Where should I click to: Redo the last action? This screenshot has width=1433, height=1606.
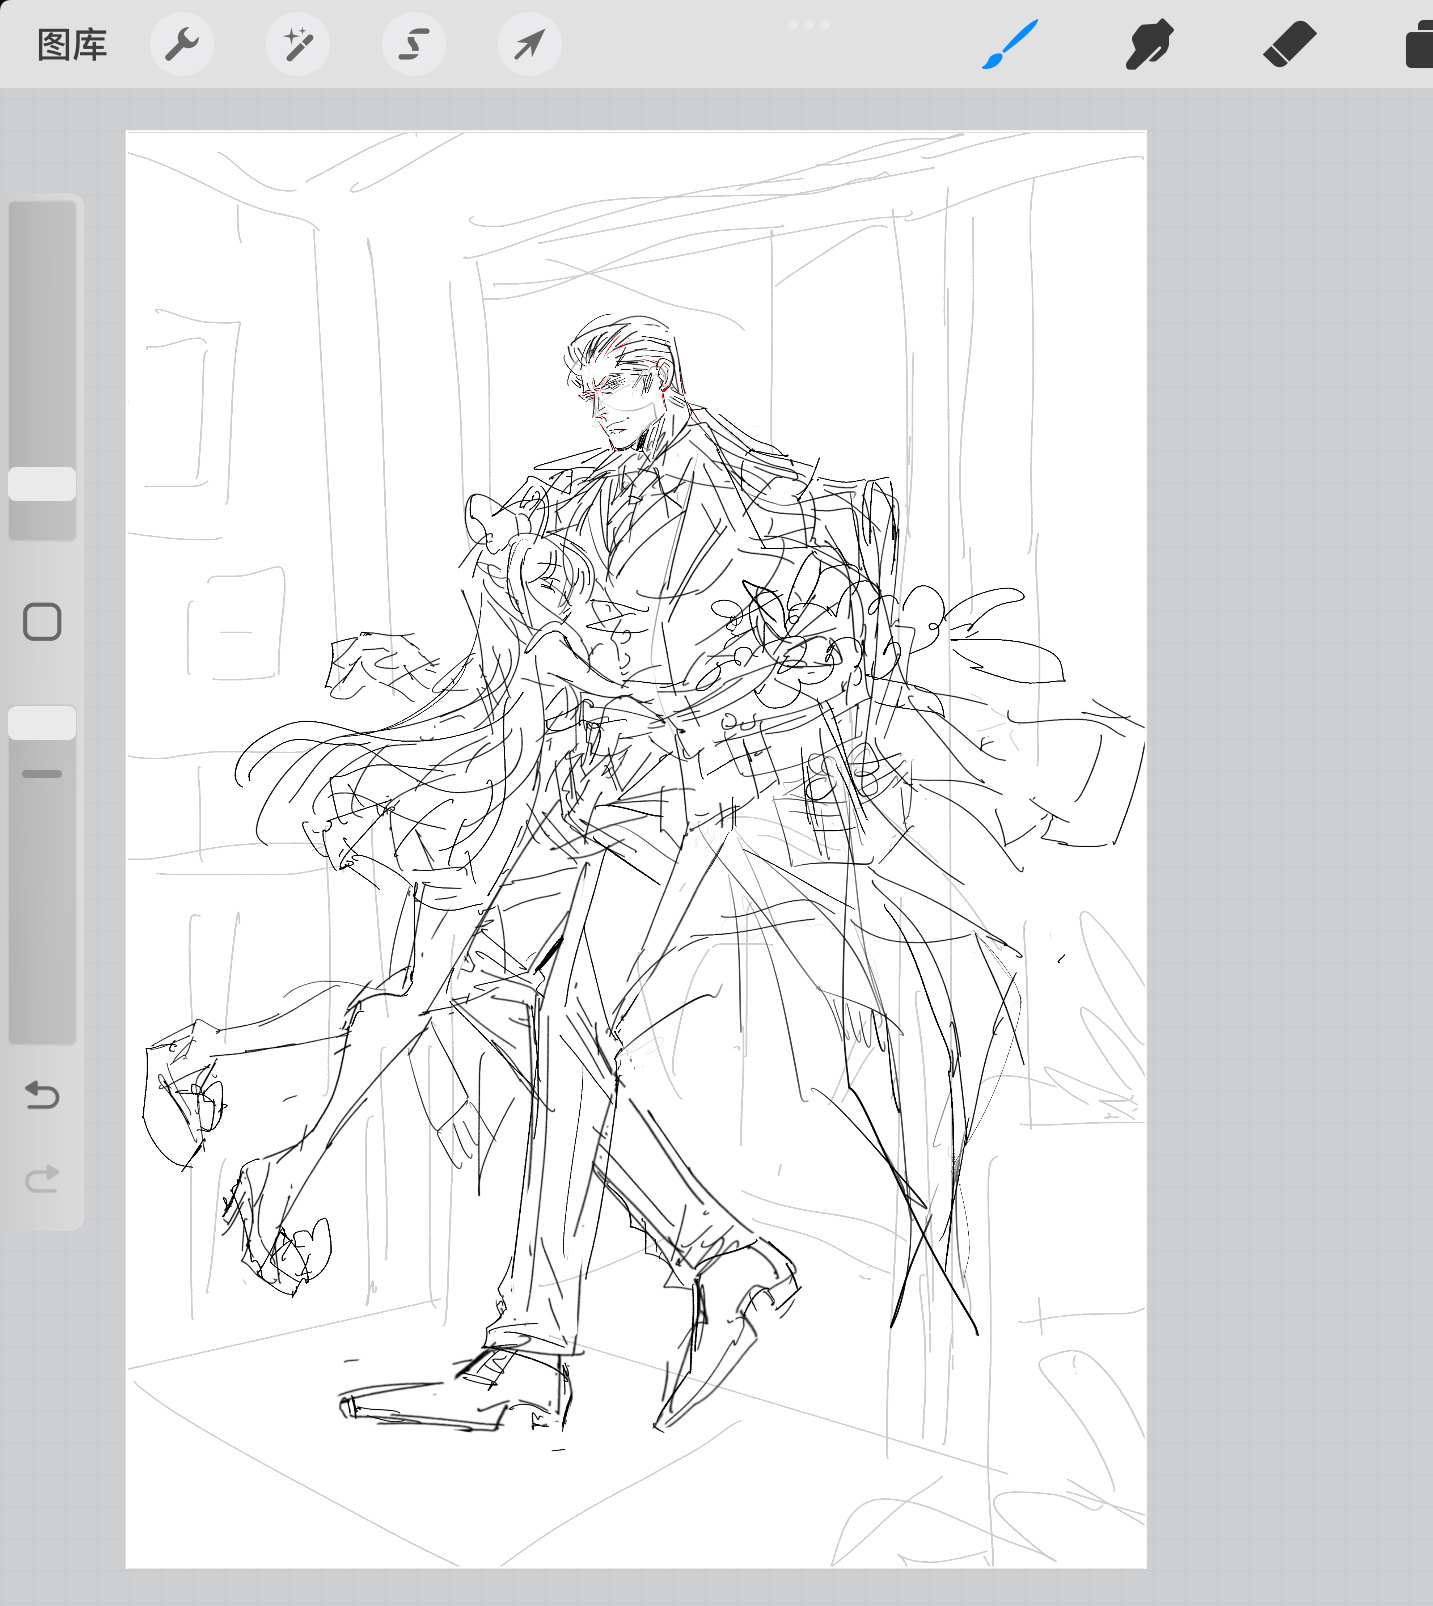[x=42, y=1180]
